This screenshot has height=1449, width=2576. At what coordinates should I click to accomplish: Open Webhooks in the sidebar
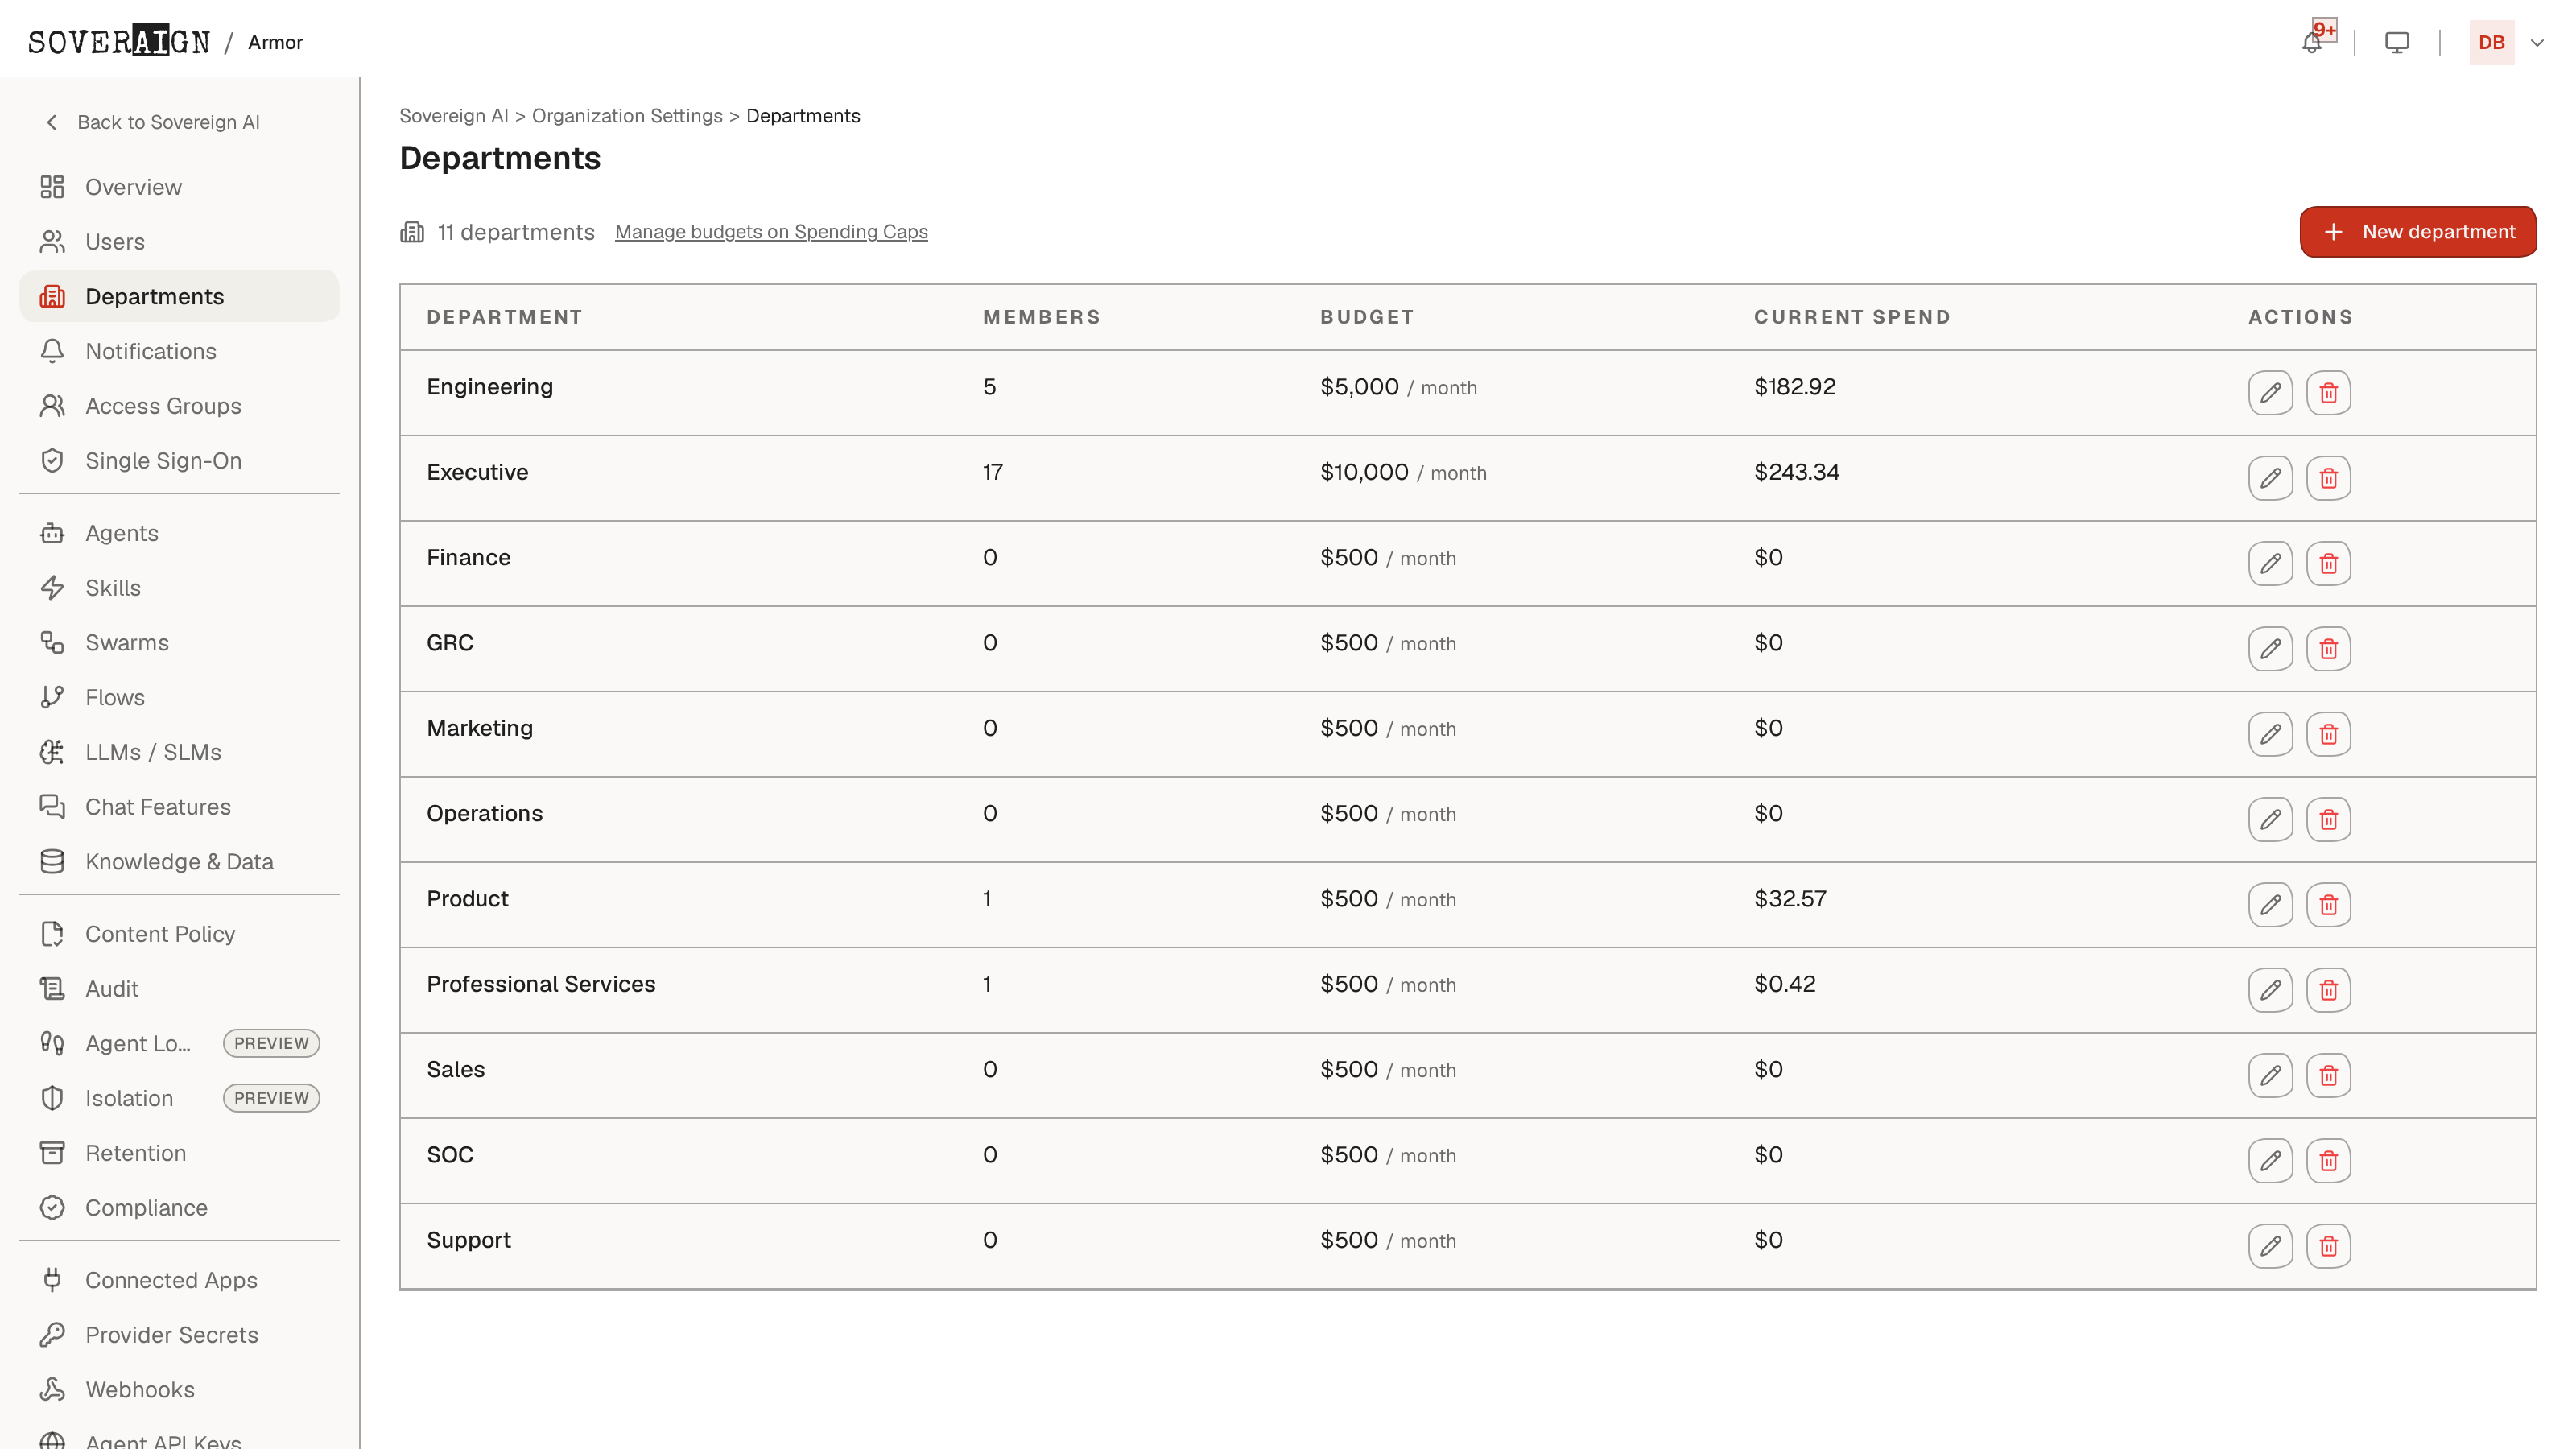[180, 1390]
